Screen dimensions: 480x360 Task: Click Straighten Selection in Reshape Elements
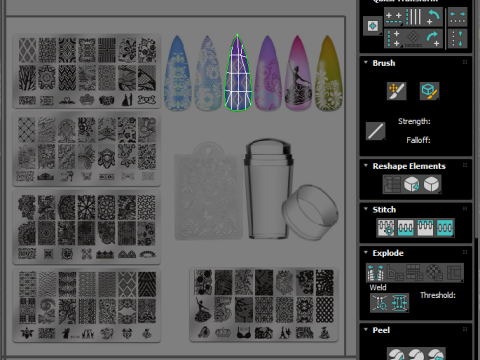pyautogui.click(x=392, y=184)
